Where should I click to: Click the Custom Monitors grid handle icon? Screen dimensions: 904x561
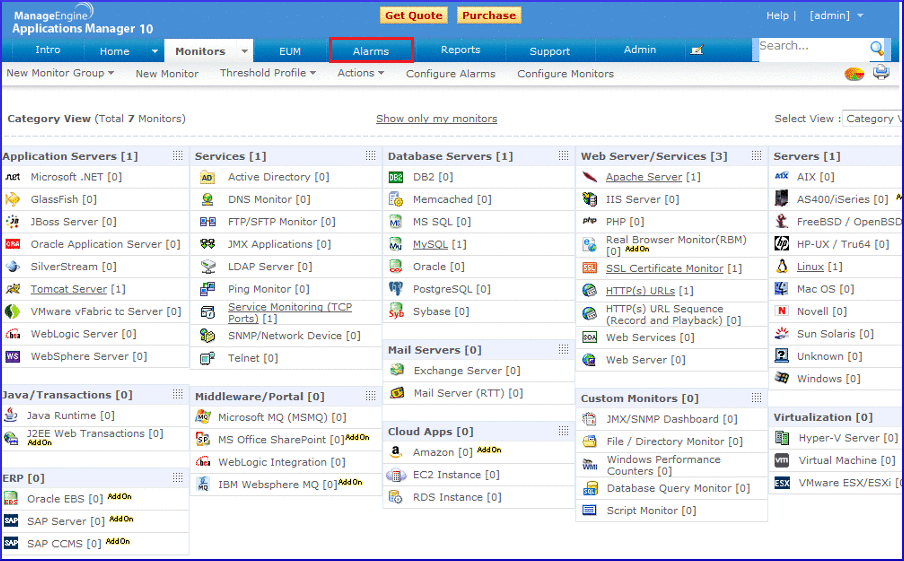pos(756,397)
